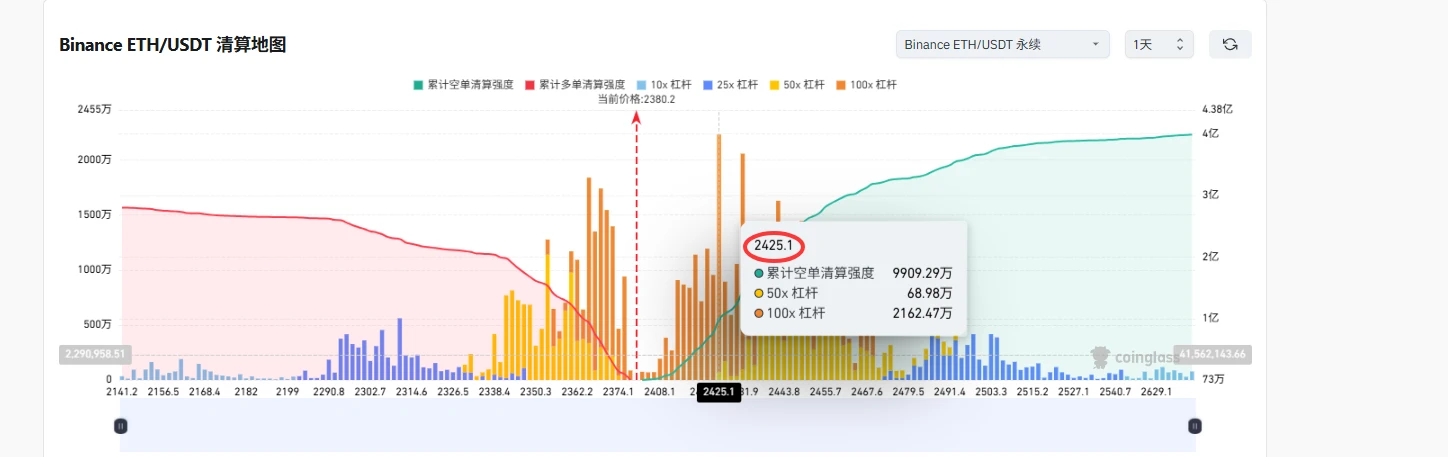Click the 2362.2 x-axis label

tap(577, 392)
